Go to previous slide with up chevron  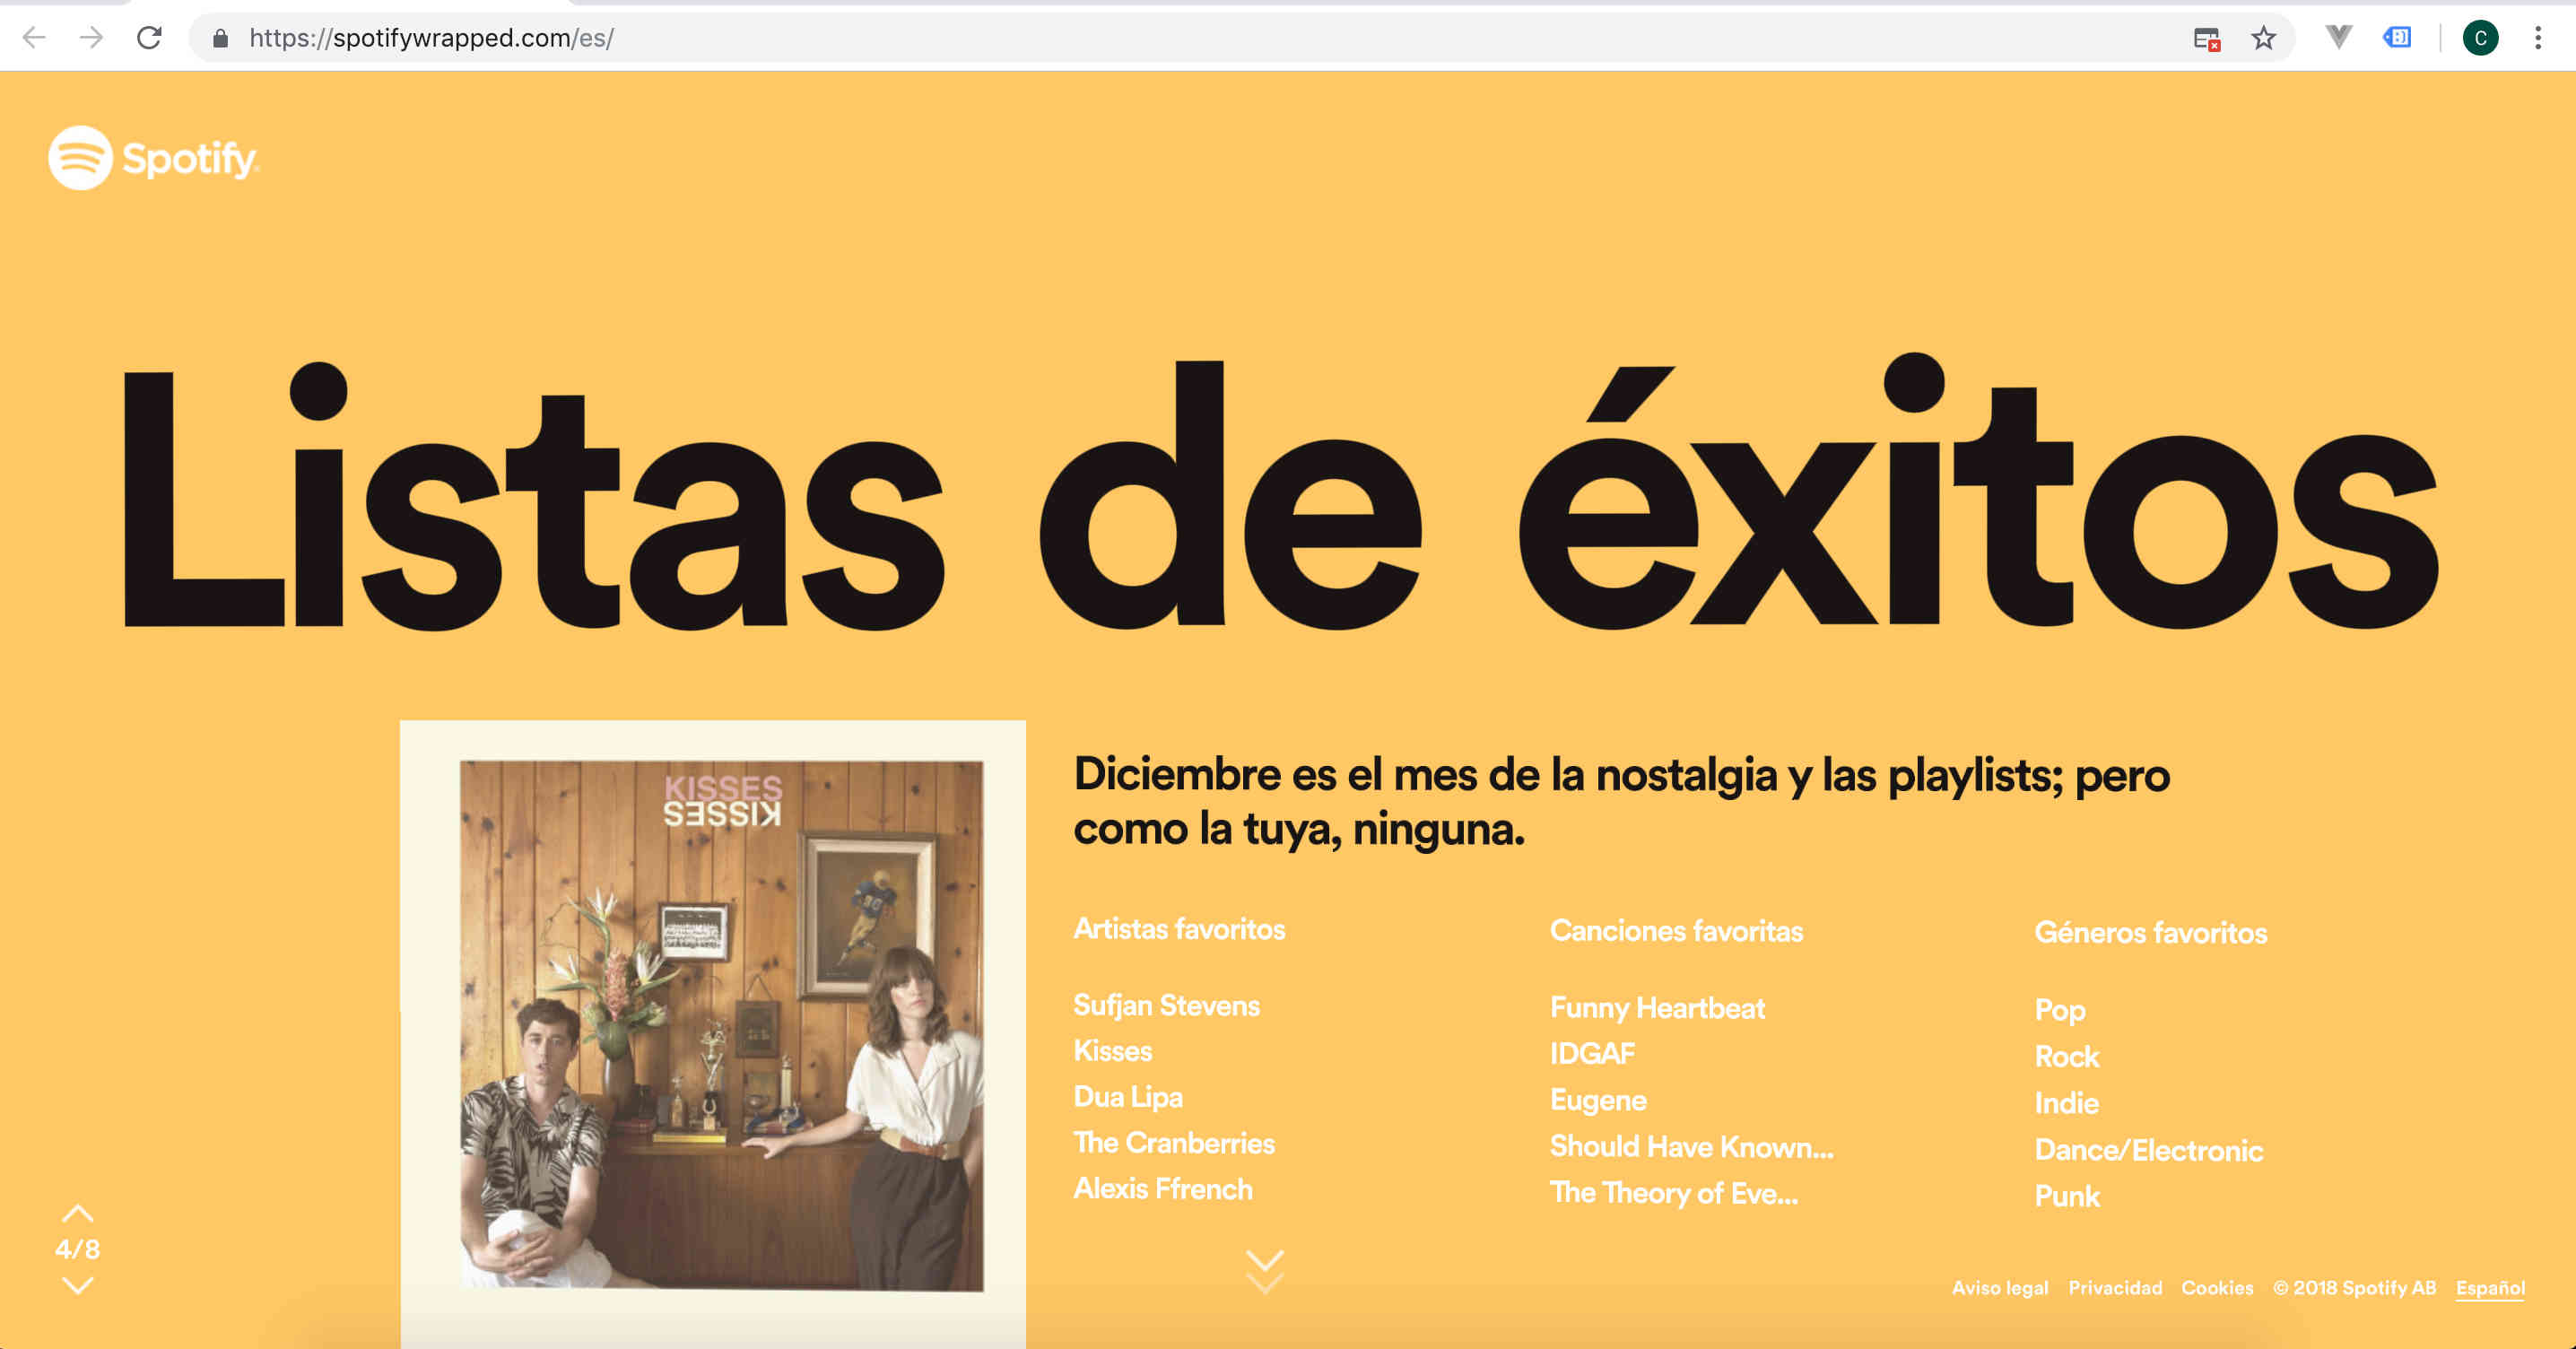77,1214
